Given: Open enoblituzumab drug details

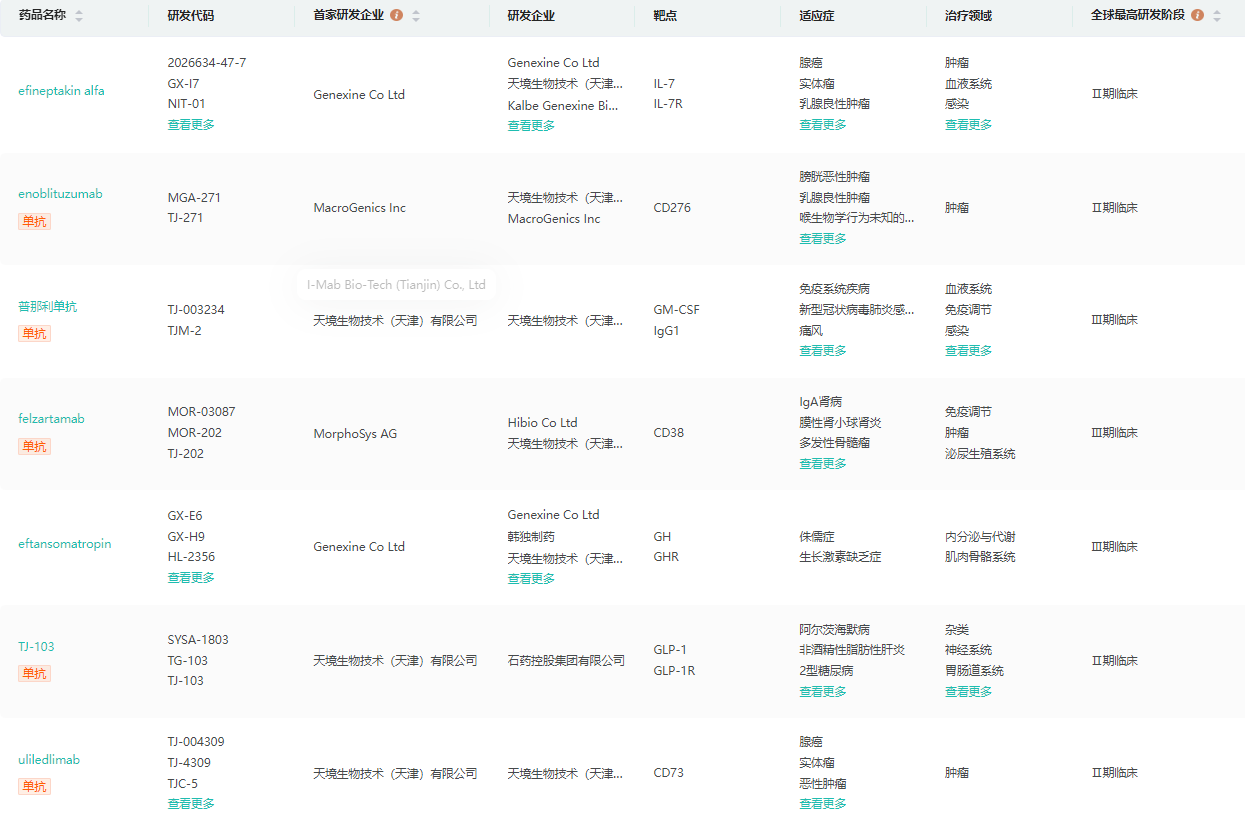Looking at the screenshot, I should [60, 194].
